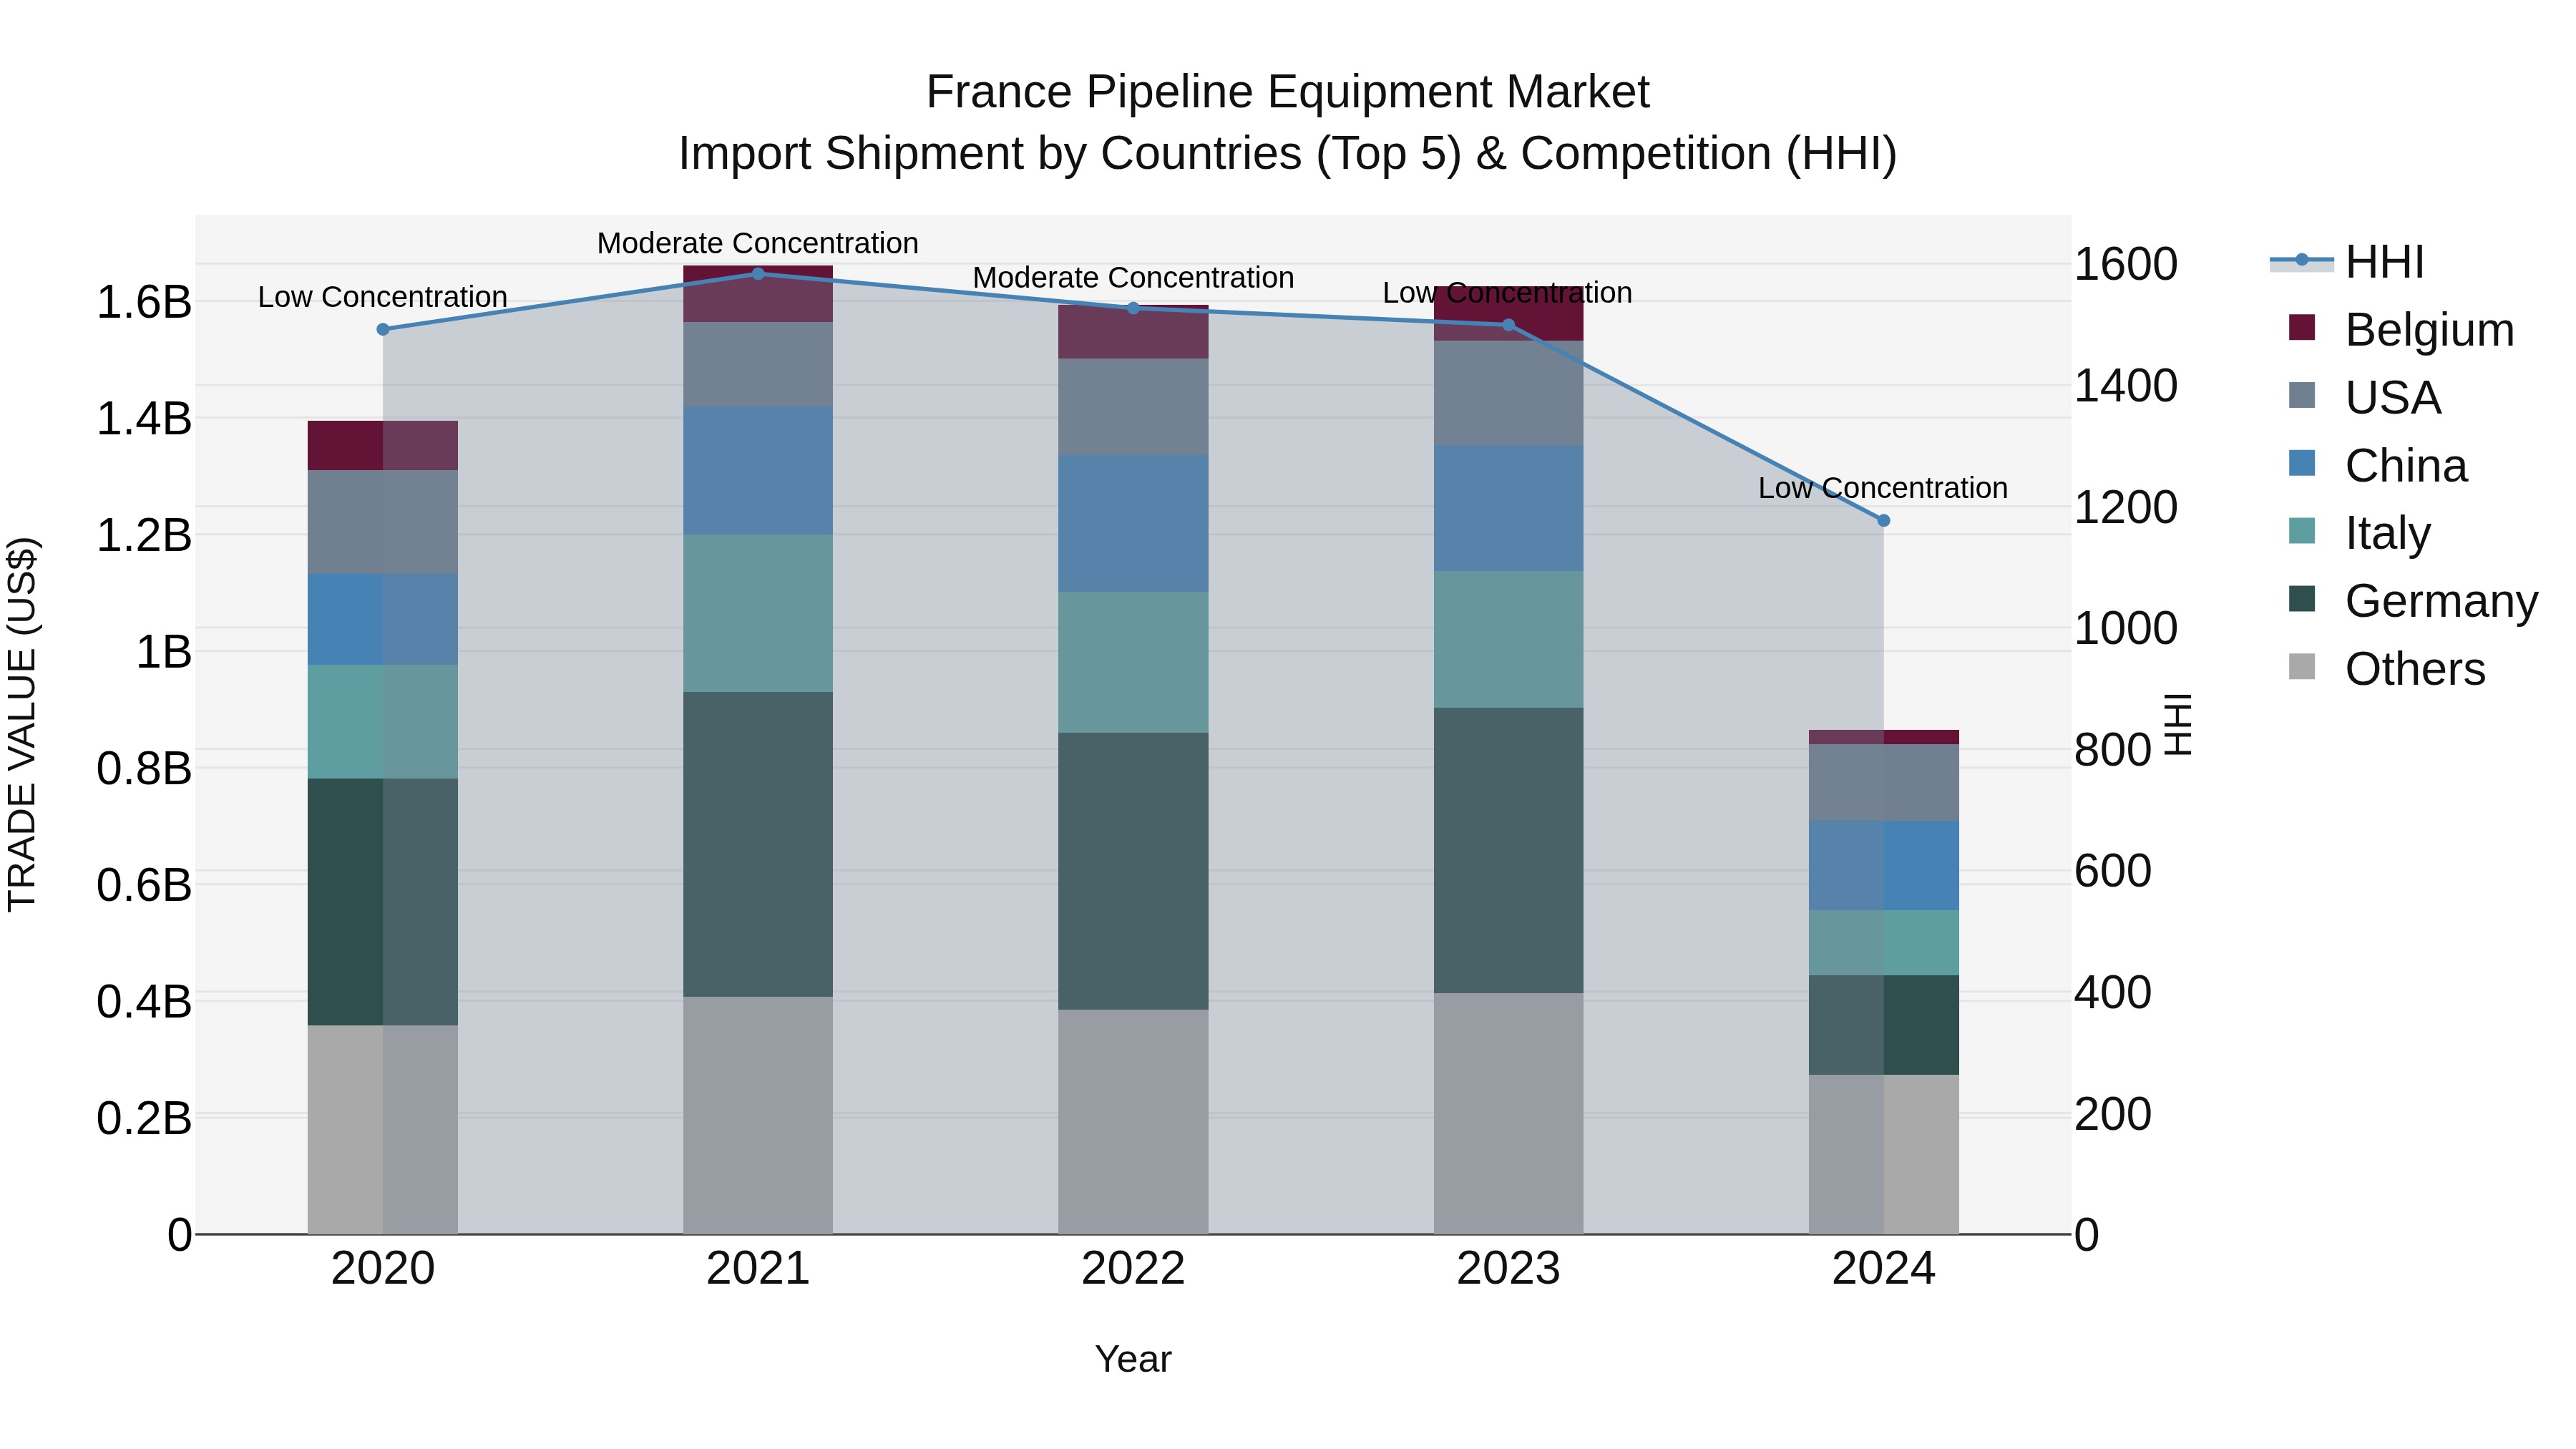Click the Italy segment of 2021 bar
This screenshot has height=1449, width=2576.
click(758, 613)
